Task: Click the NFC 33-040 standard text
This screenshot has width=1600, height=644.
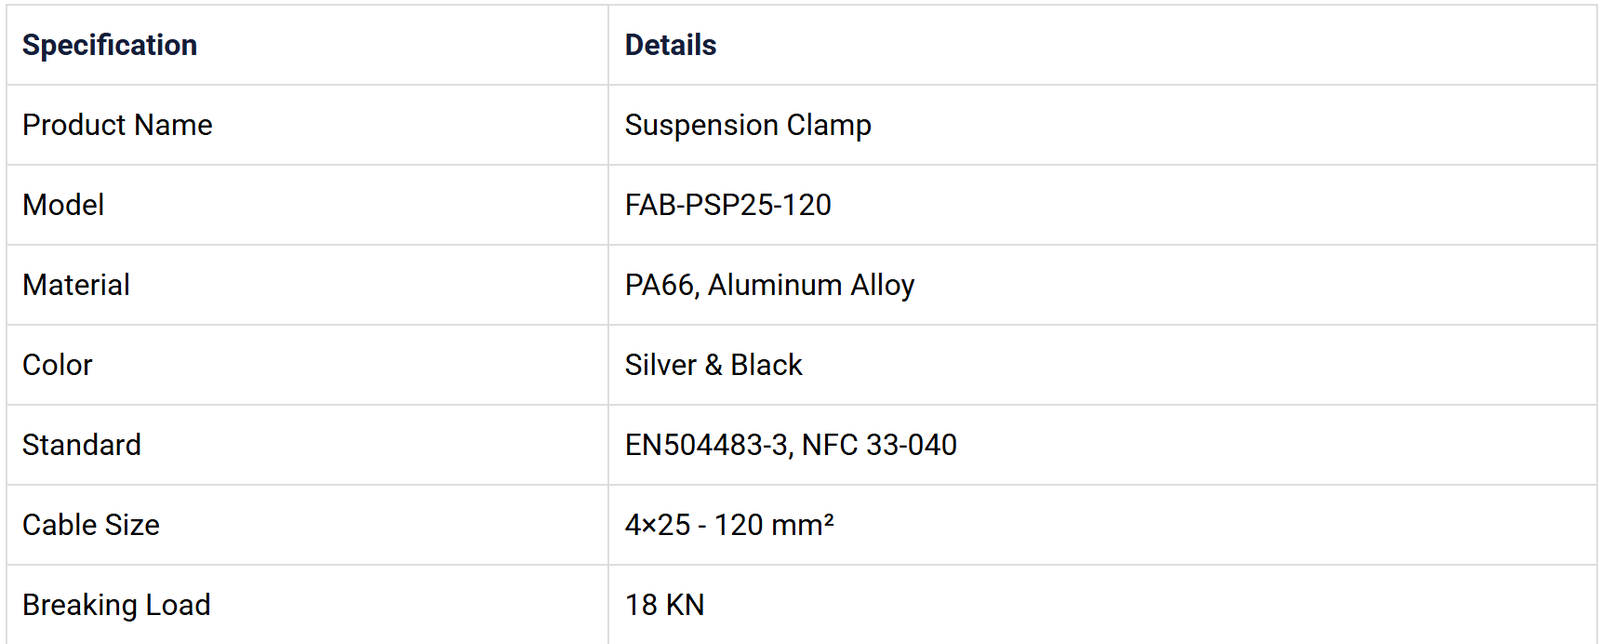Action: [x=879, y=445]
